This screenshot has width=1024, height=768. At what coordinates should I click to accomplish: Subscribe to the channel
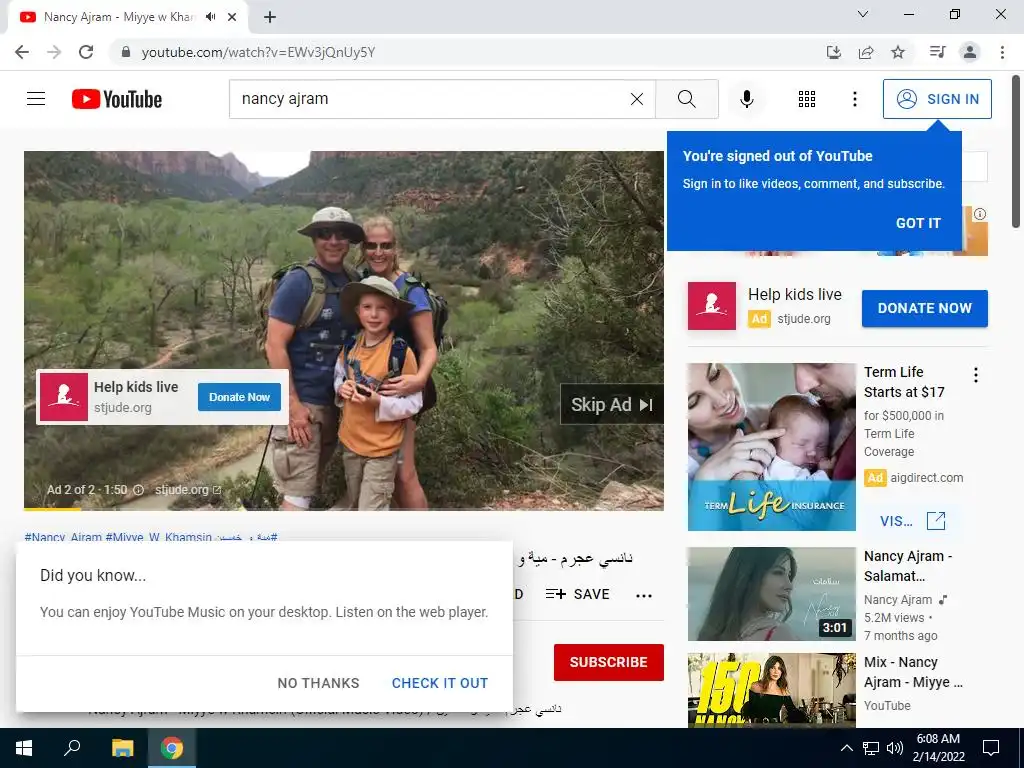(609, 662)
